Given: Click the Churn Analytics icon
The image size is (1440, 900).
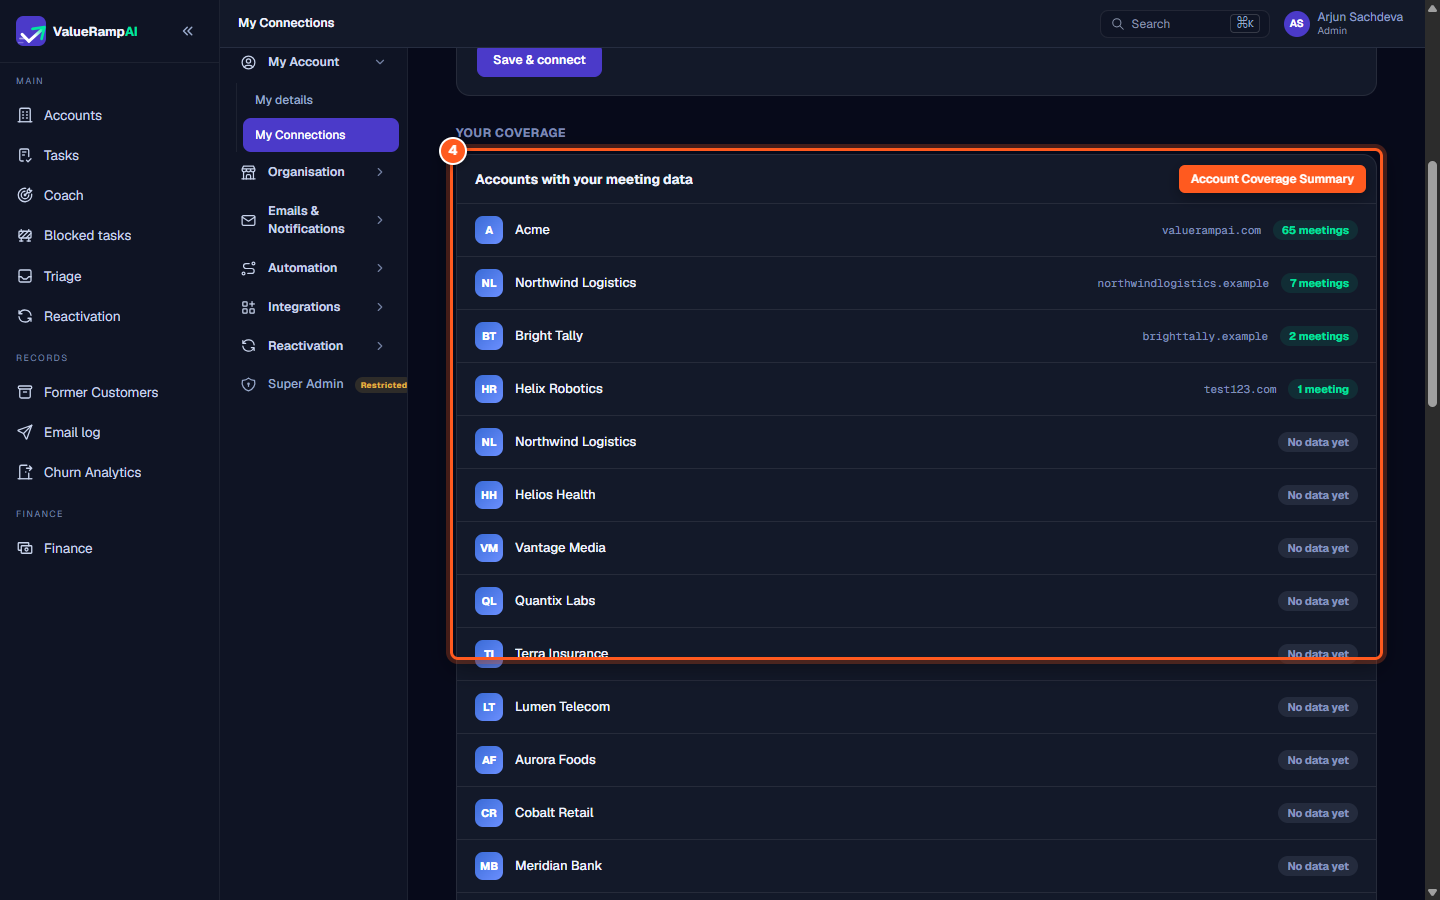Looking at the screenshot, I should [25, 472].
